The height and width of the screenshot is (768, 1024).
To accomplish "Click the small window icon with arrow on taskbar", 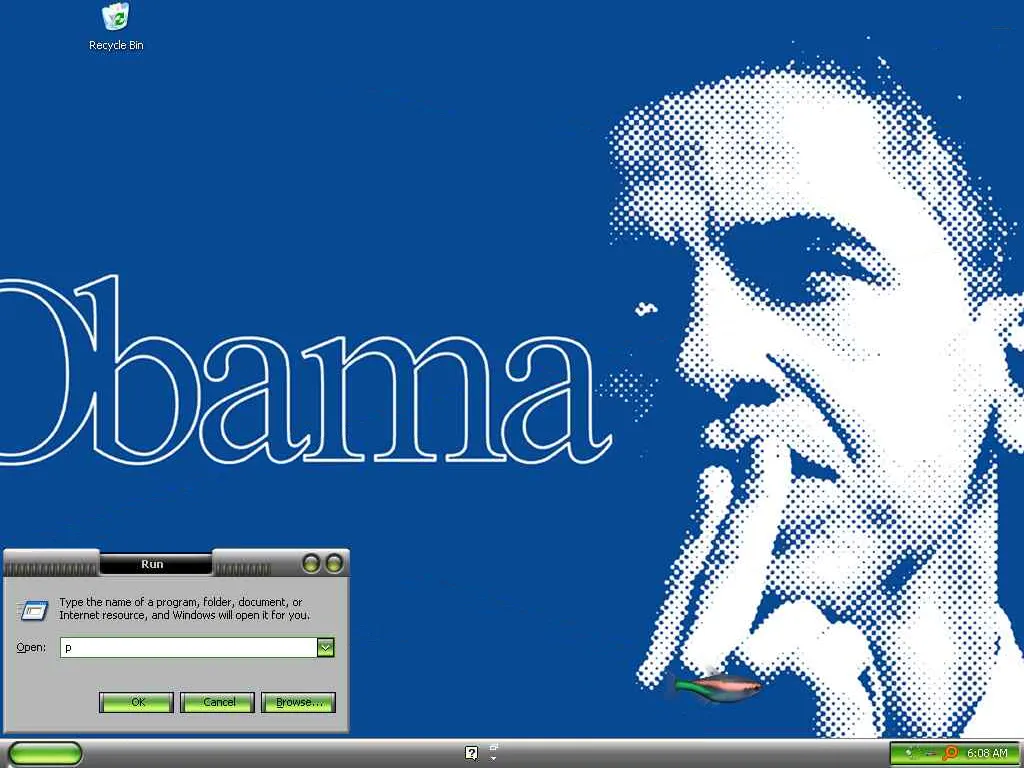I will pyautogui.click(x=494, y=752).
